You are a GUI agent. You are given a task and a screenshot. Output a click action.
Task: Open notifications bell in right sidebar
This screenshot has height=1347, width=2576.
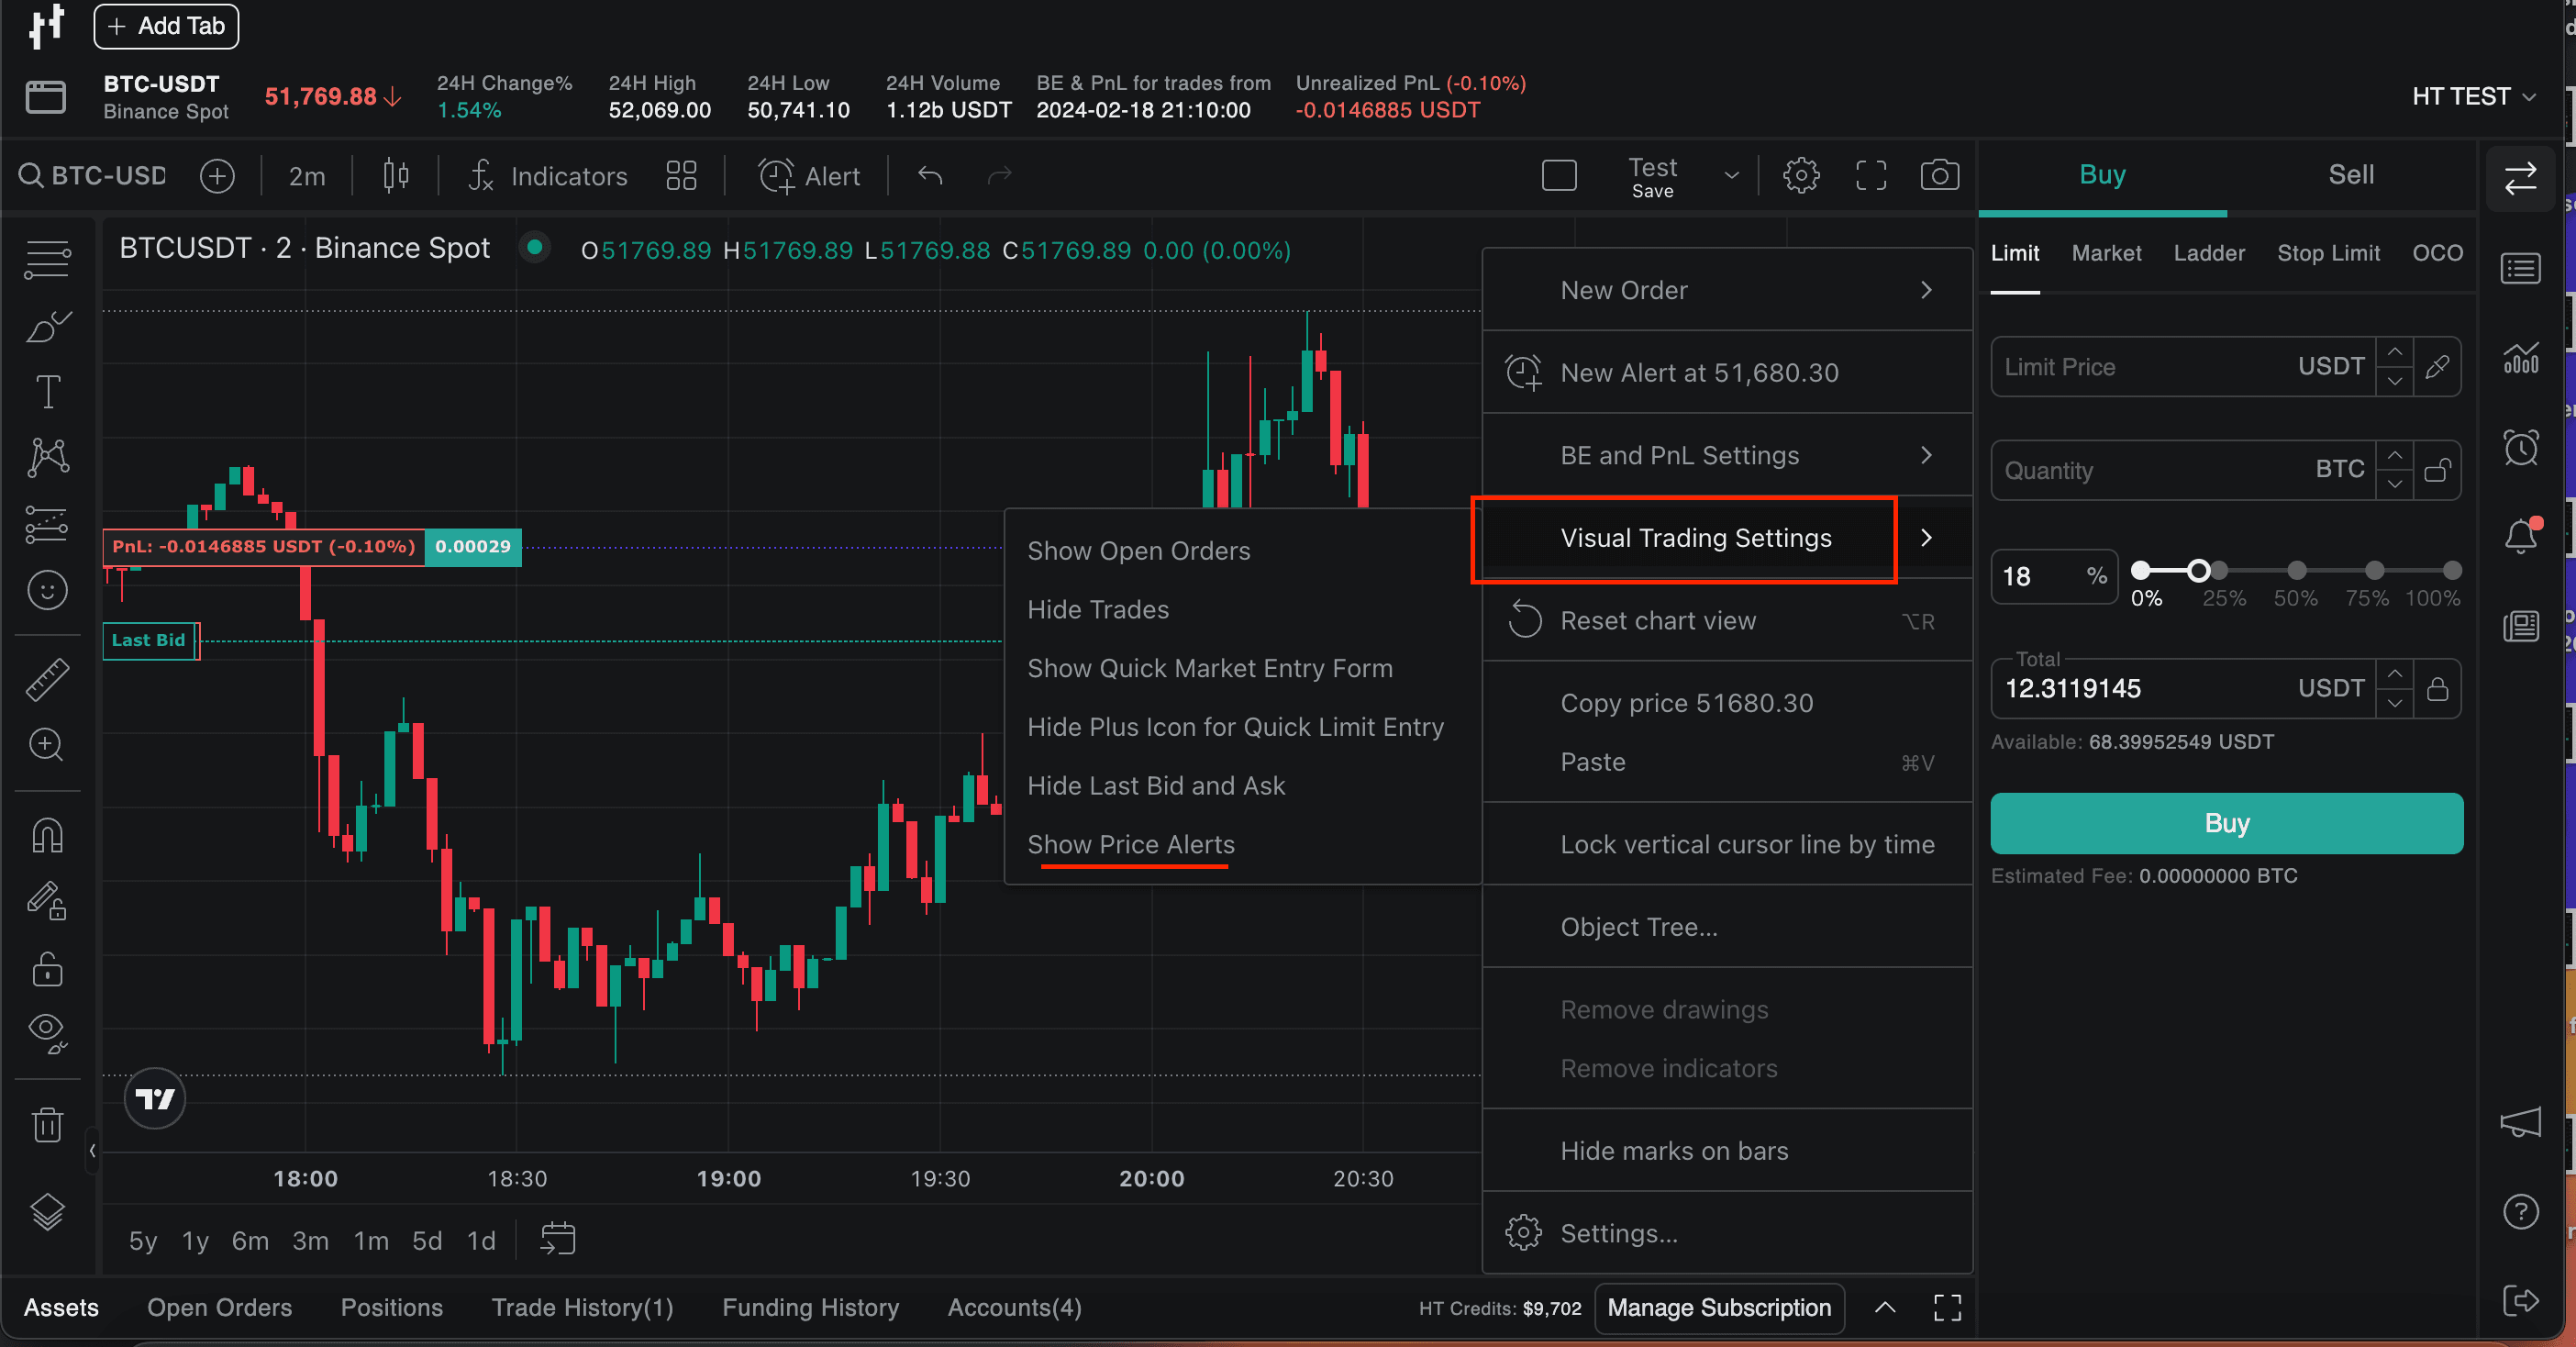(x=2520, y=536)
